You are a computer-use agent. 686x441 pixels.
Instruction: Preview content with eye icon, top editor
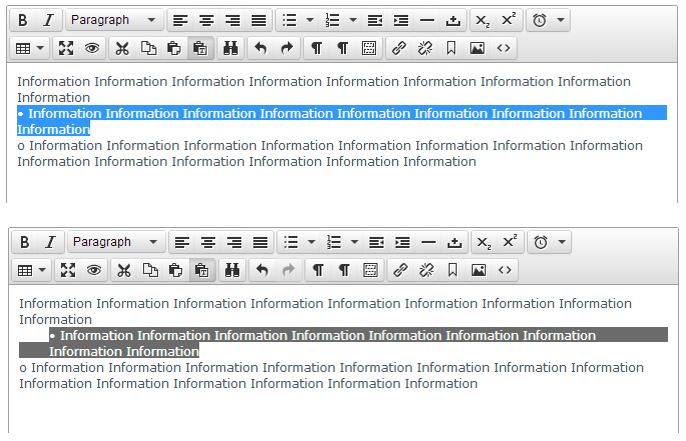tap(92, 48)
